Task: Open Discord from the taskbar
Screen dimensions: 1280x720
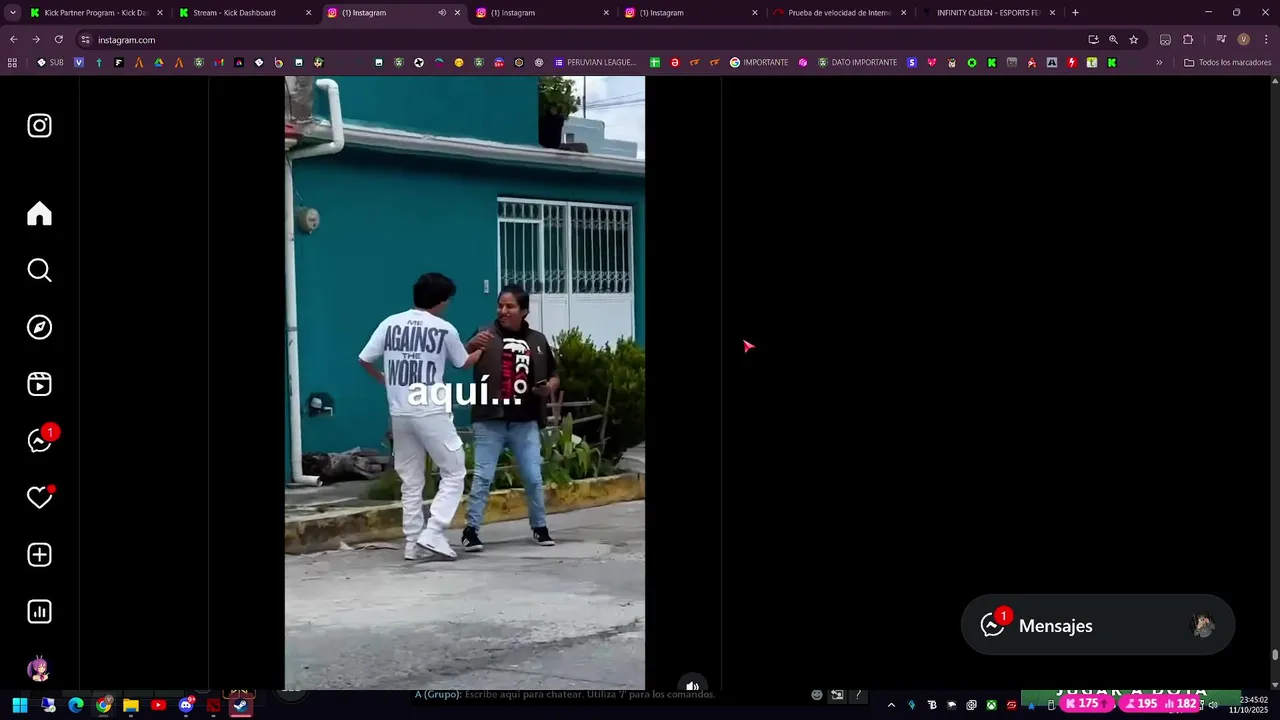Action: coord(186,705)
